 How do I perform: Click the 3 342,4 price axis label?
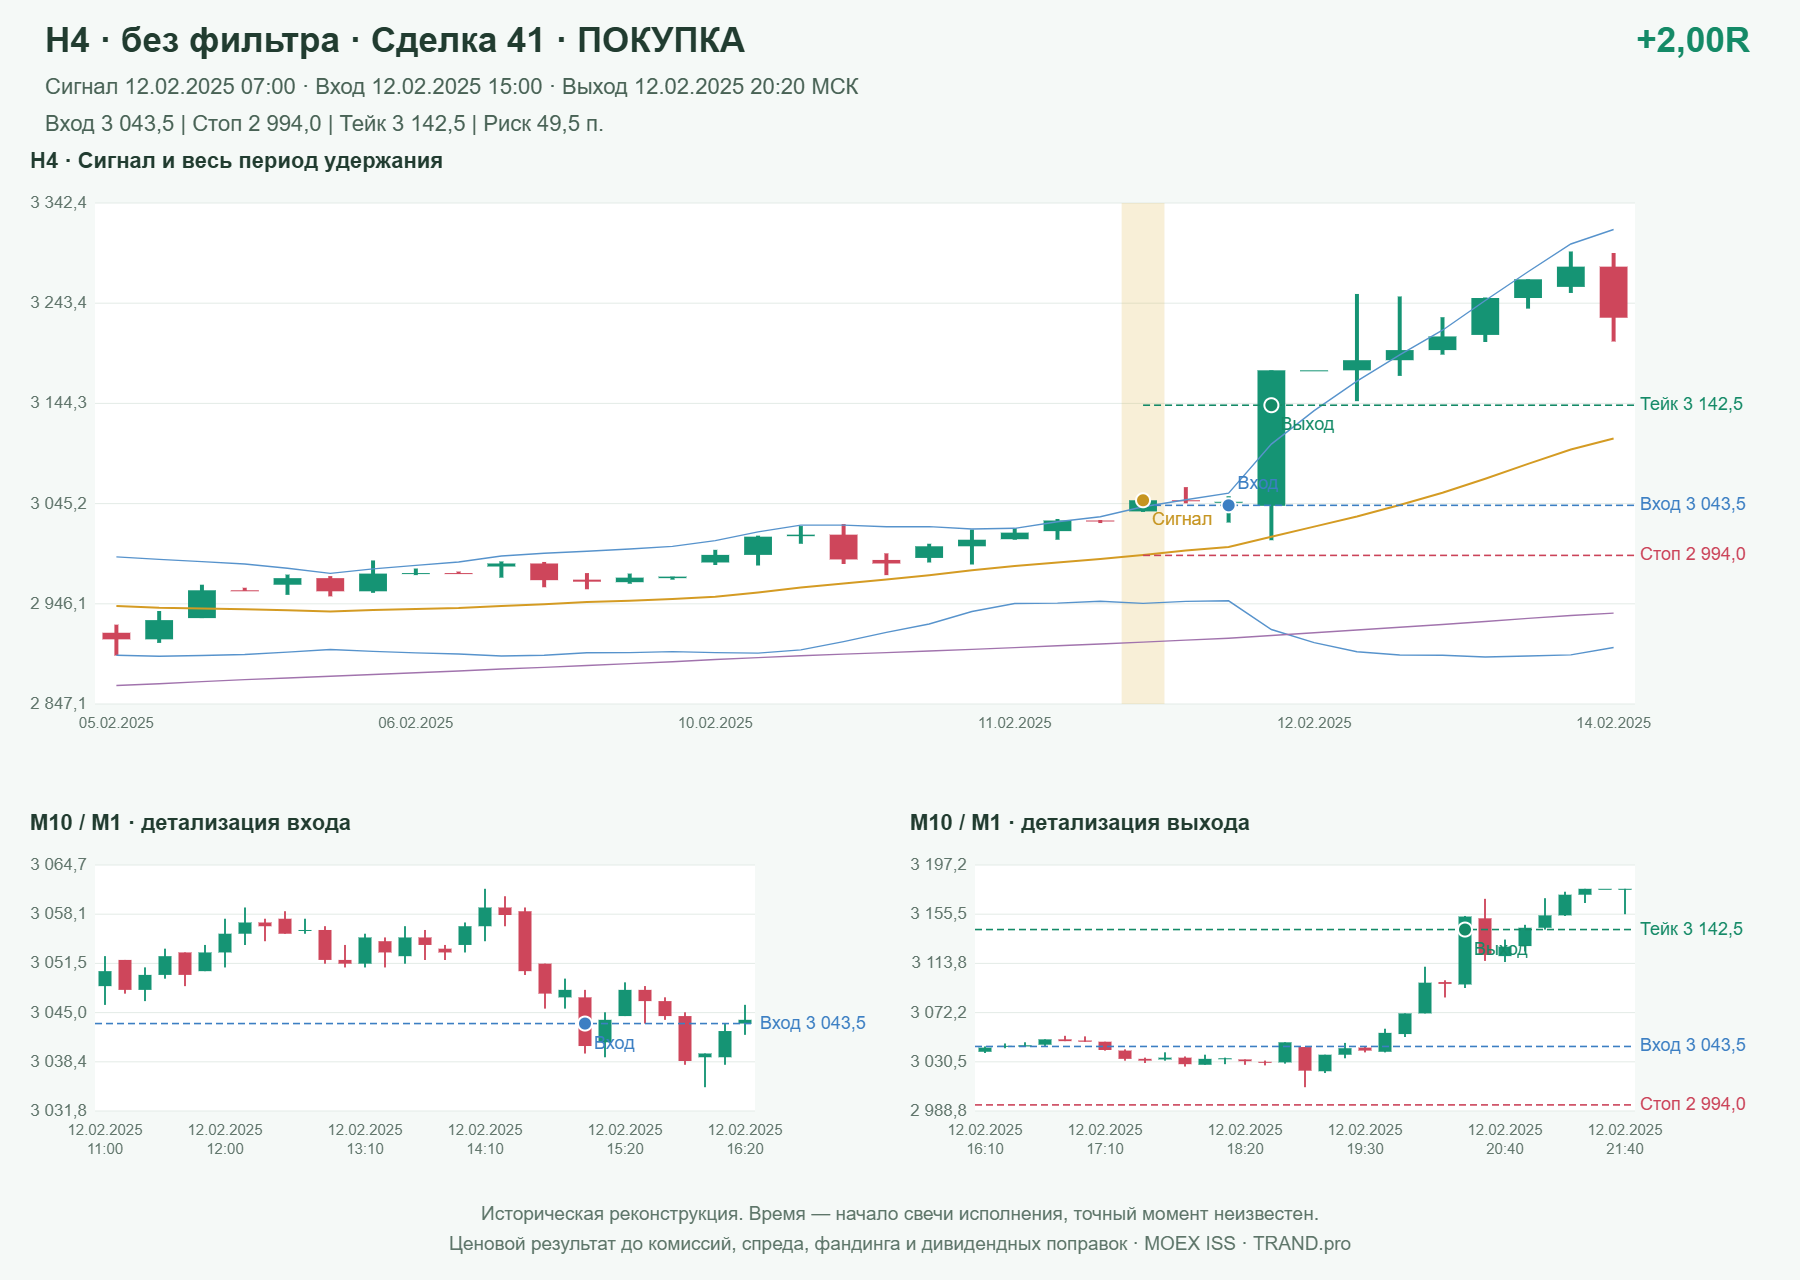[x=58, y=203]
